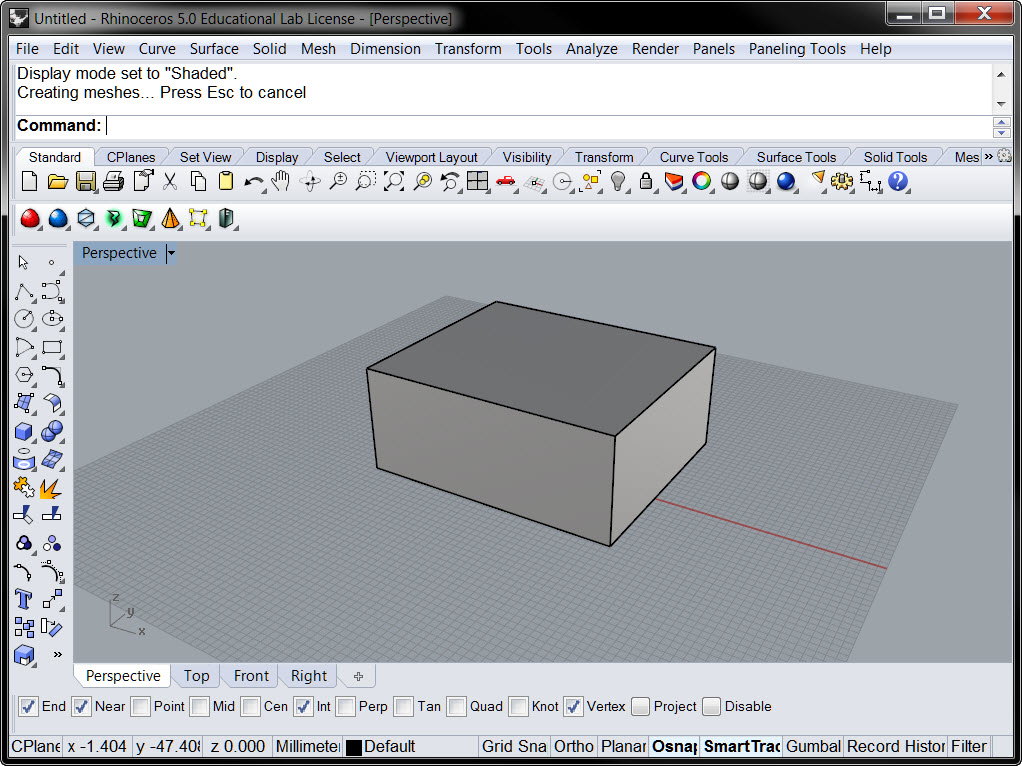
Task: Toggle Grid Snap in the status bar
Action: [x=514, y=746]
